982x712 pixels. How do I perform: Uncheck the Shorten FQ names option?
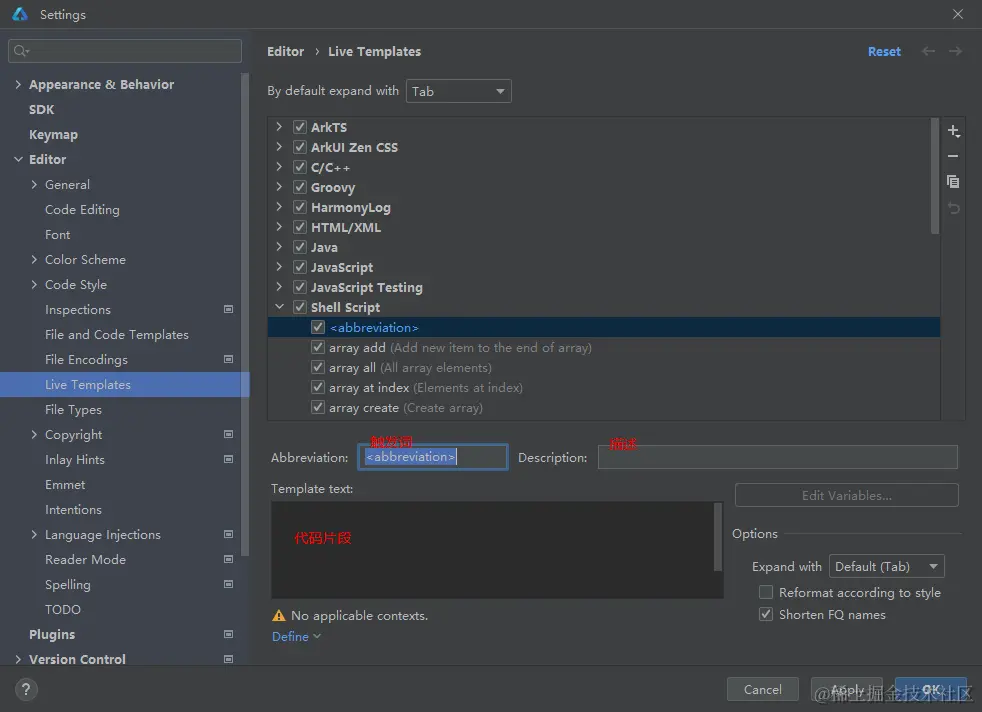point(766,614)
